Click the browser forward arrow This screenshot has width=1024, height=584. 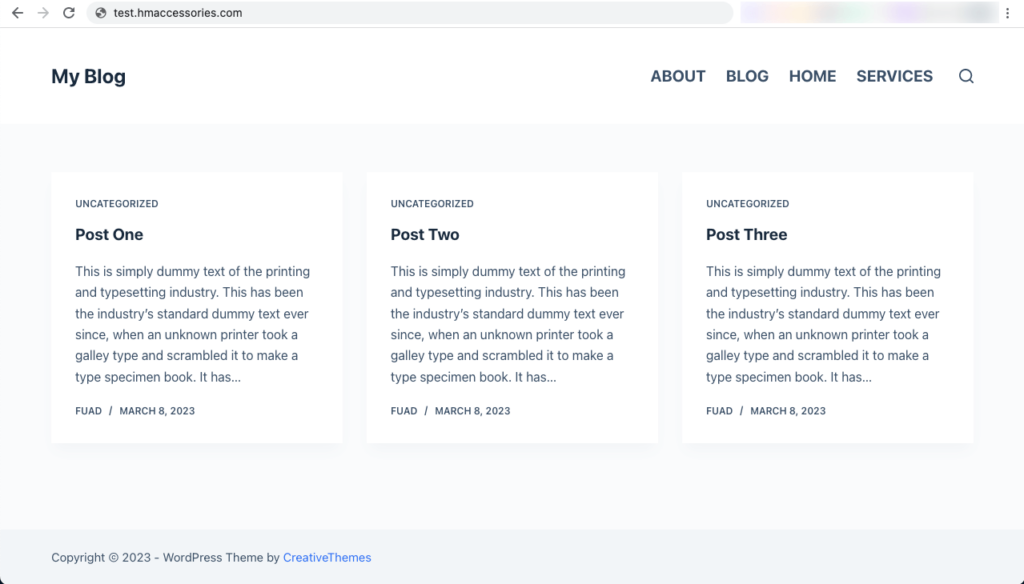point(43,13)
